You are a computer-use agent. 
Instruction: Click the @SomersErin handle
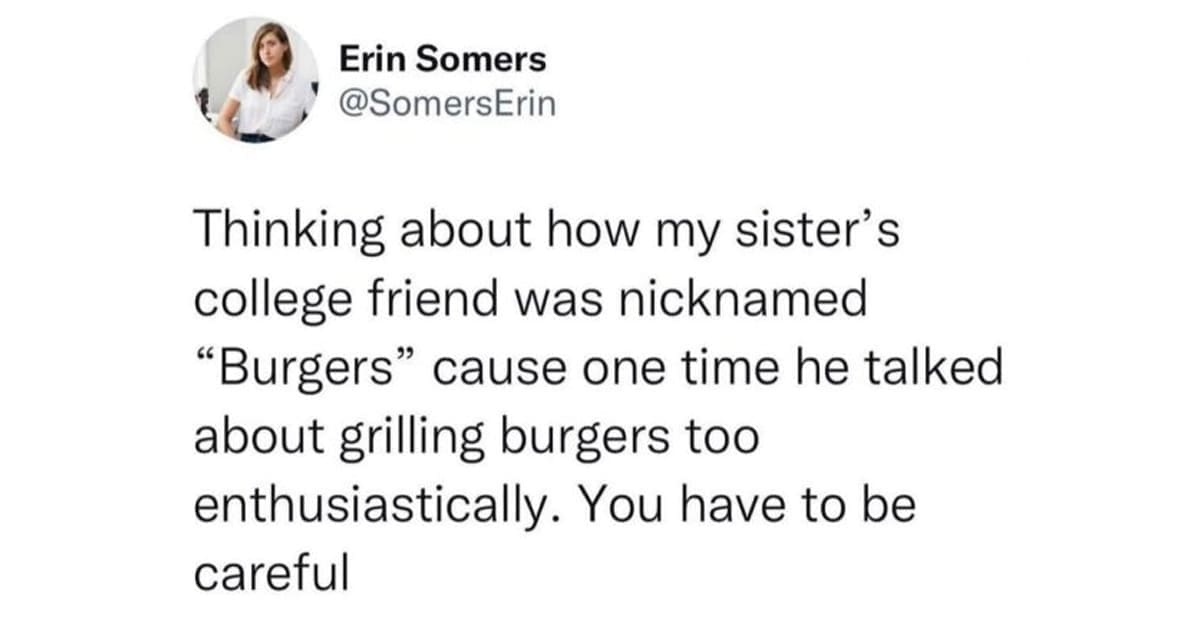[x=447, y=104]
